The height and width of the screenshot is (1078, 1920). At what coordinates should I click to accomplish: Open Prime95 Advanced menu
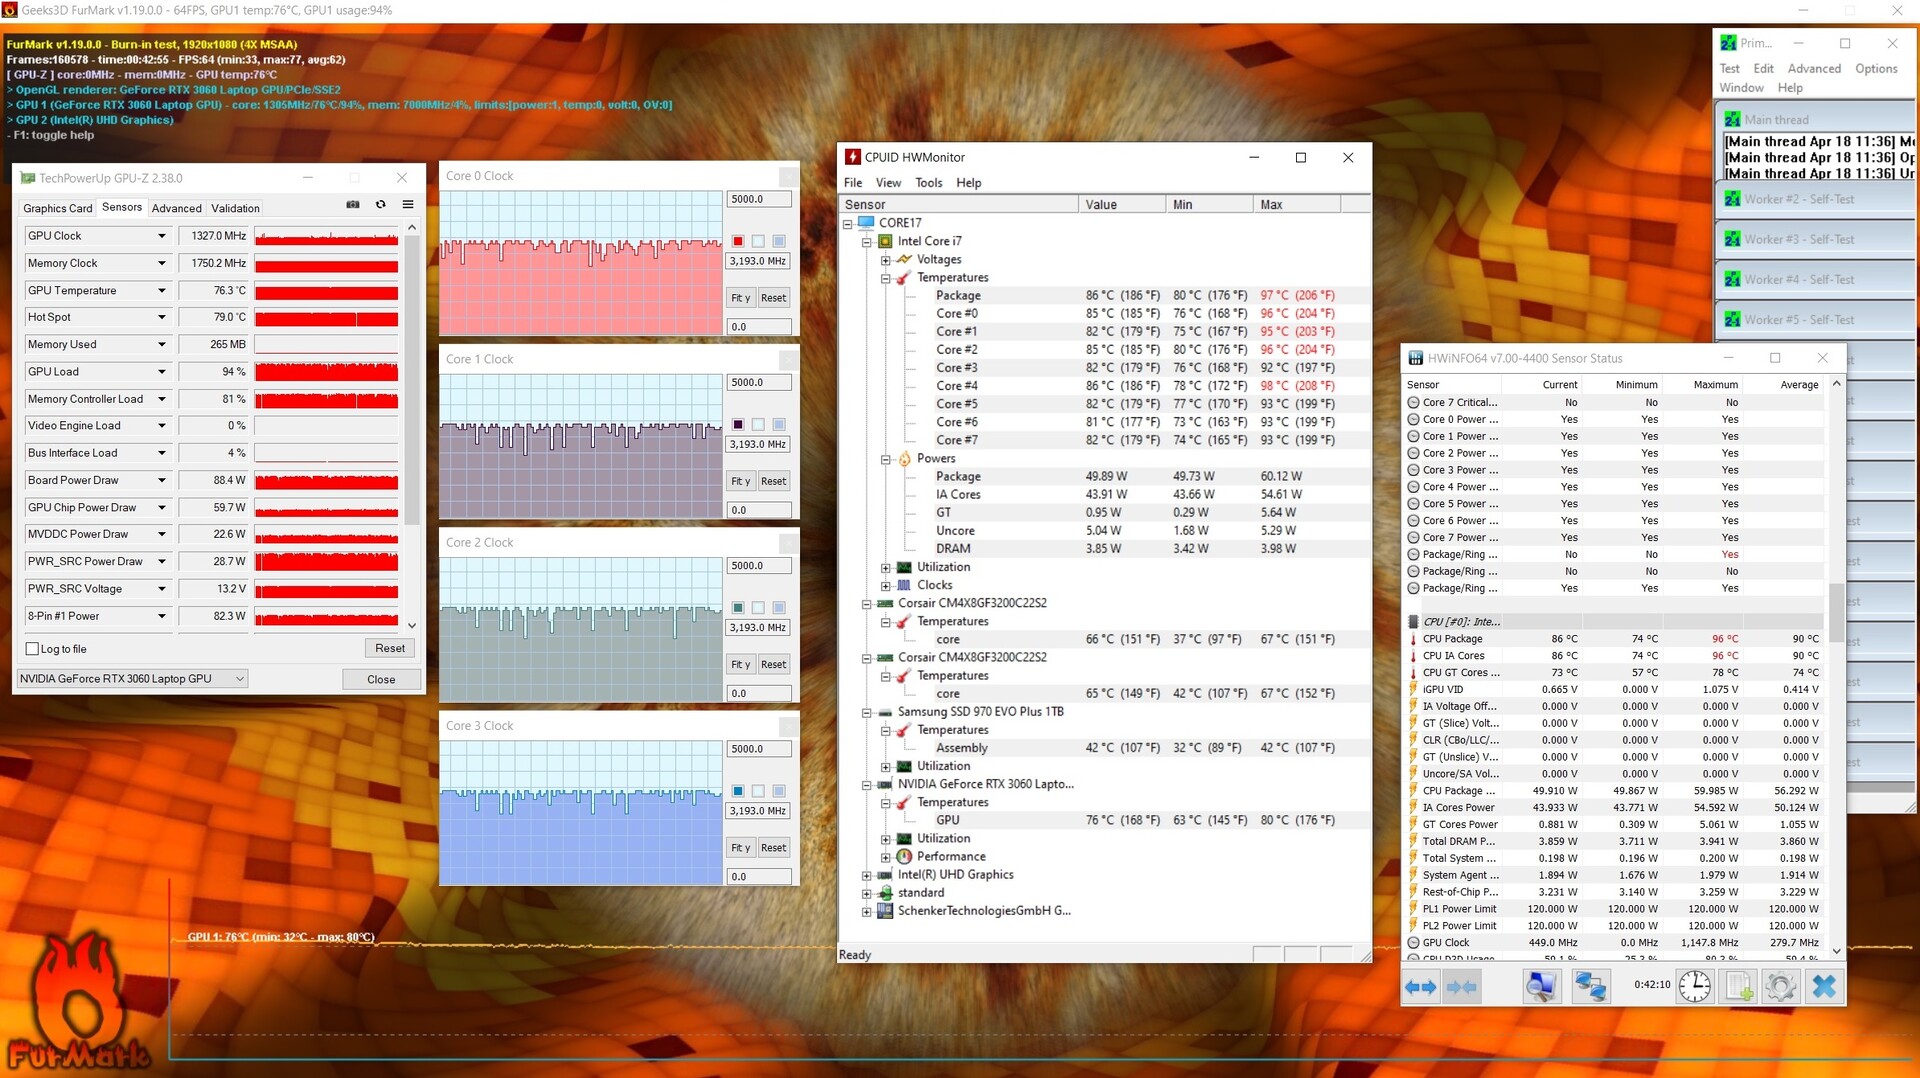tap(1814, 68)
